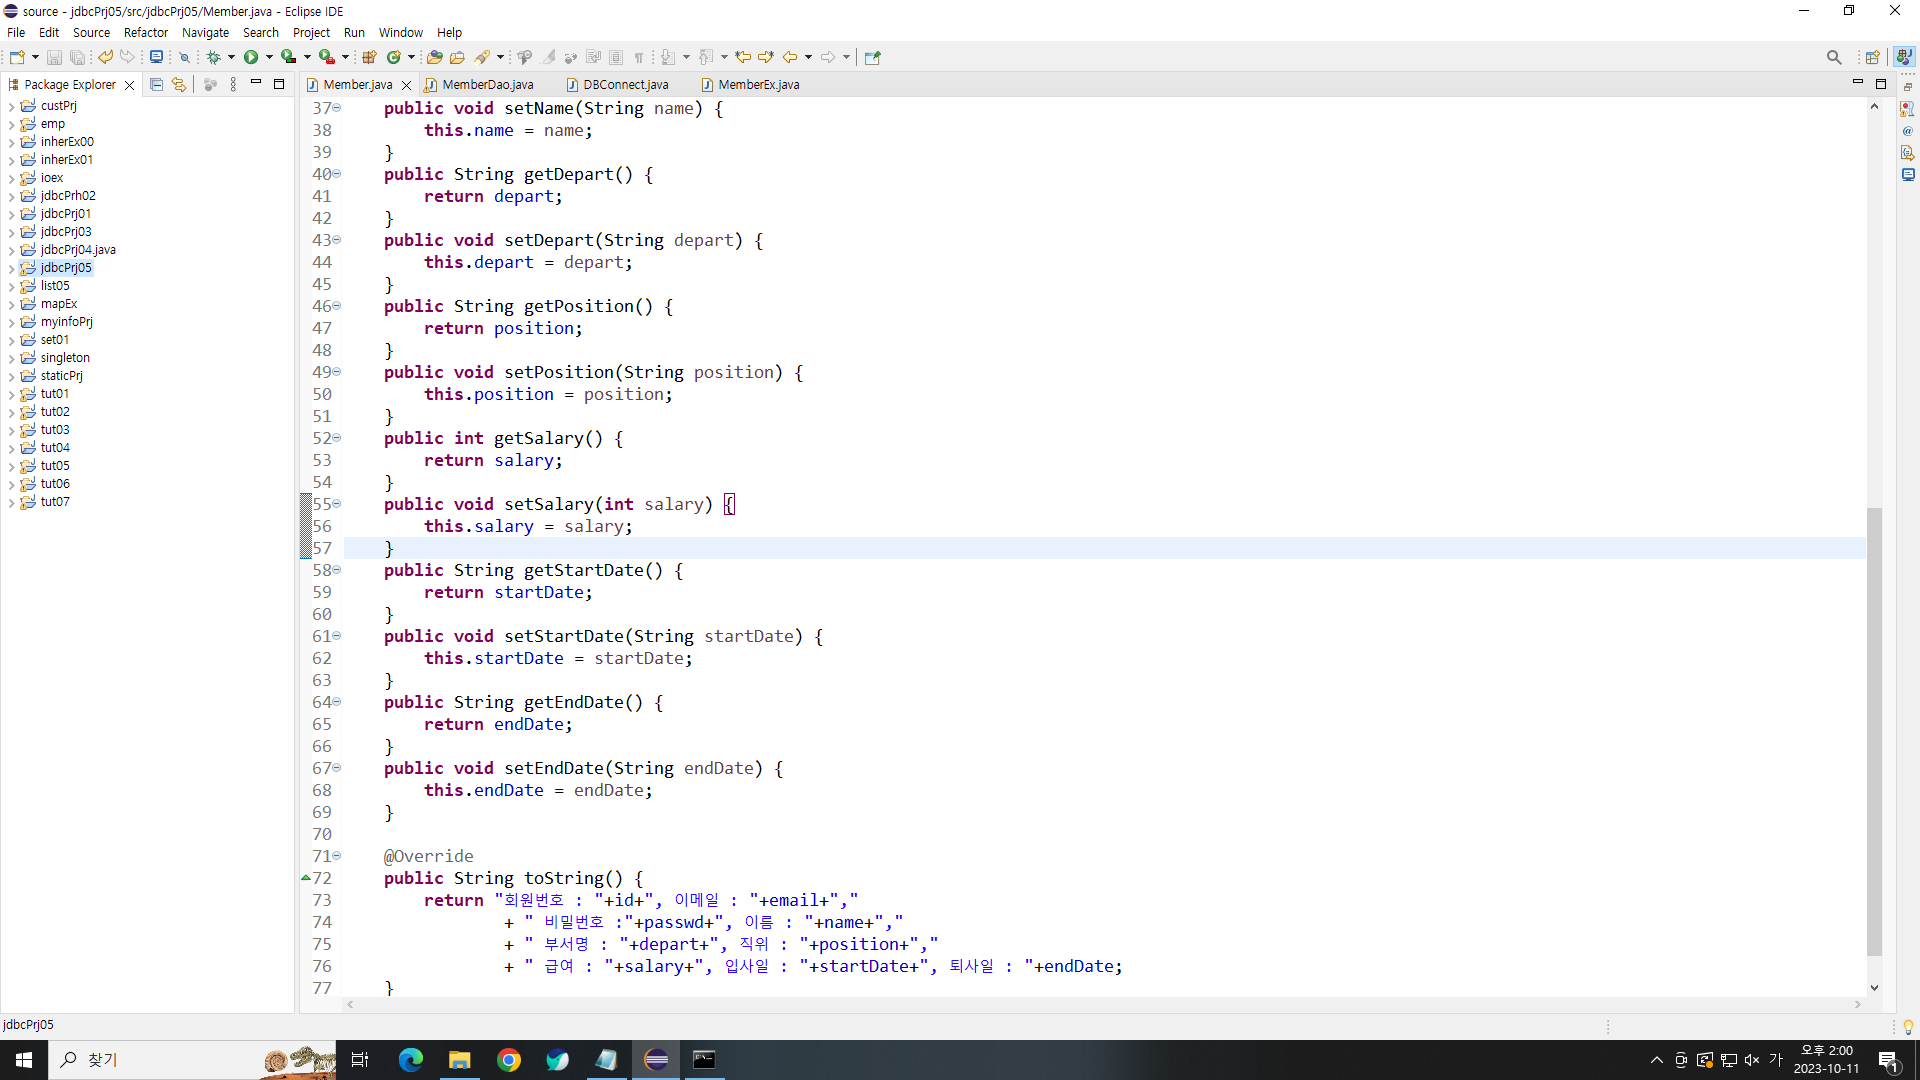Expand the jdbcPrj05 project tree node

[11, 268]
